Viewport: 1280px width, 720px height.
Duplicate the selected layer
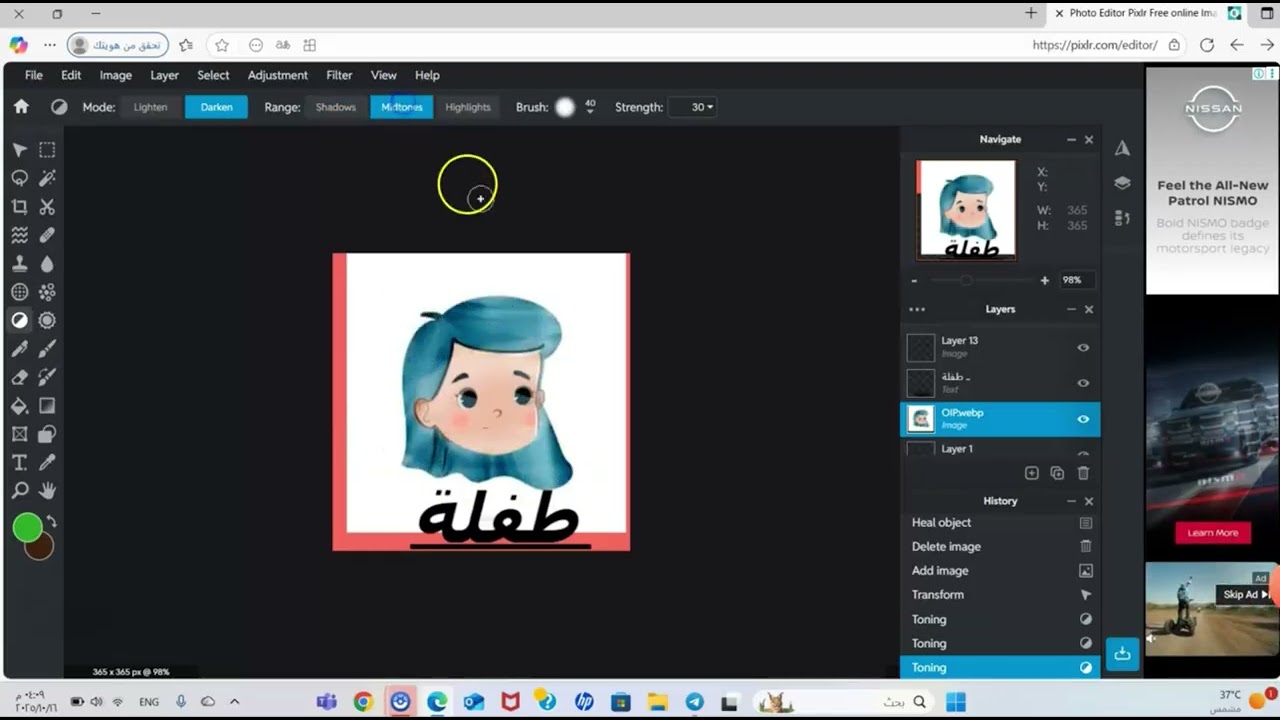(1057, 473)
